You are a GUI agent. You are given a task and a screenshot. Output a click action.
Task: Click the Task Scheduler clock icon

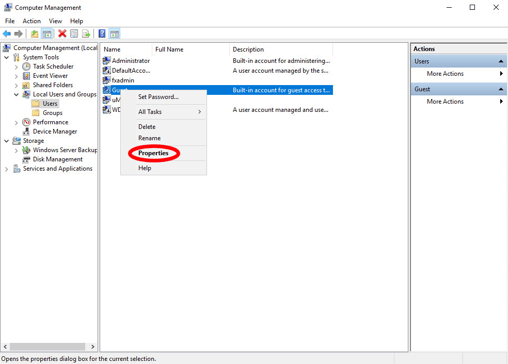26,66
